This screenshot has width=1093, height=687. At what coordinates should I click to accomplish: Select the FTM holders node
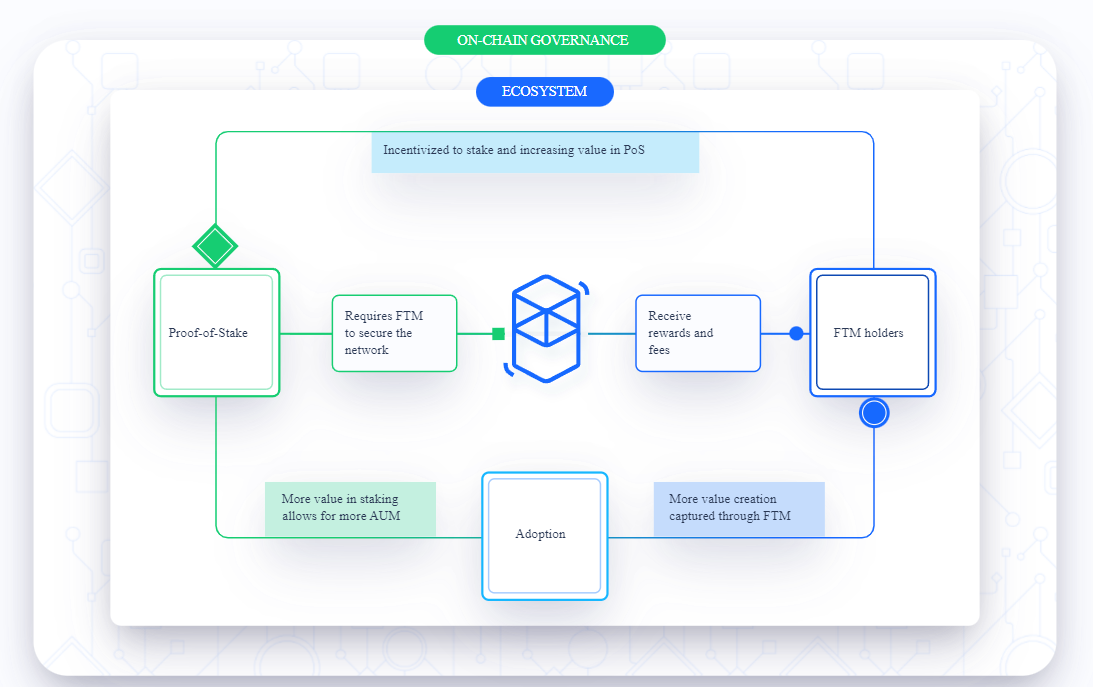[872, 333]
